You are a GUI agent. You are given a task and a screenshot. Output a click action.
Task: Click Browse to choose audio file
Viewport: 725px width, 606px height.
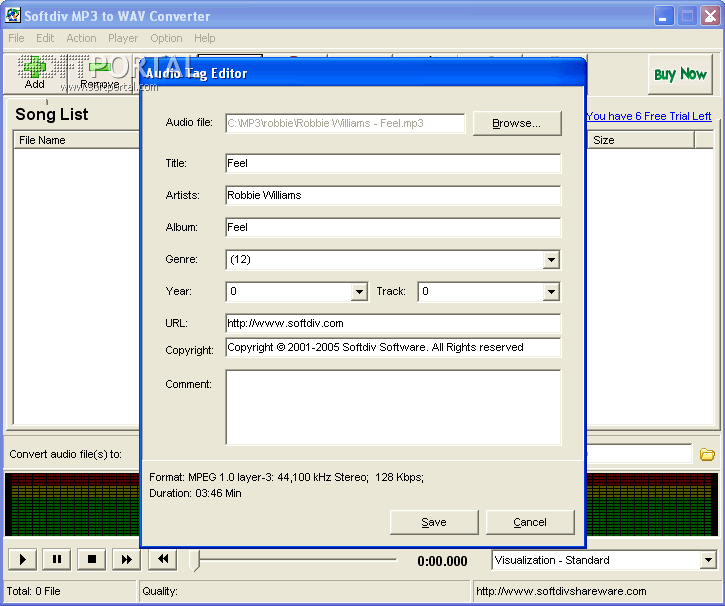(517, 123)
